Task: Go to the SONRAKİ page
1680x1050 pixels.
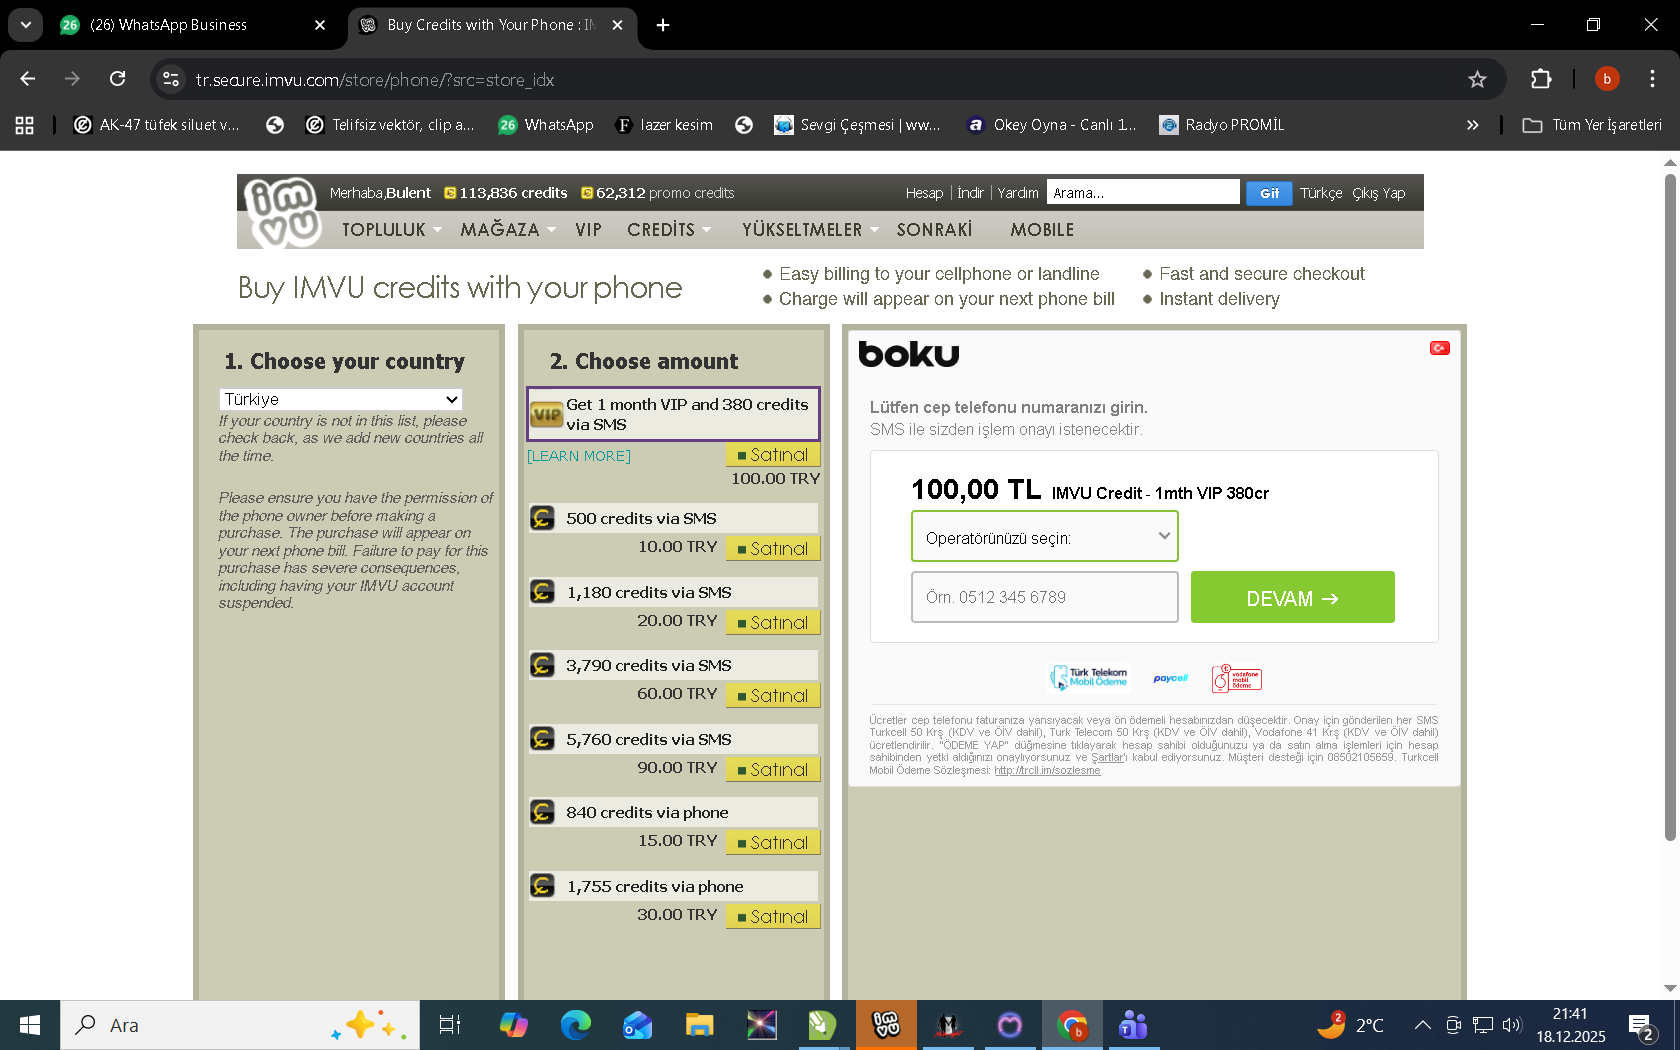Action: click(934, 230)
